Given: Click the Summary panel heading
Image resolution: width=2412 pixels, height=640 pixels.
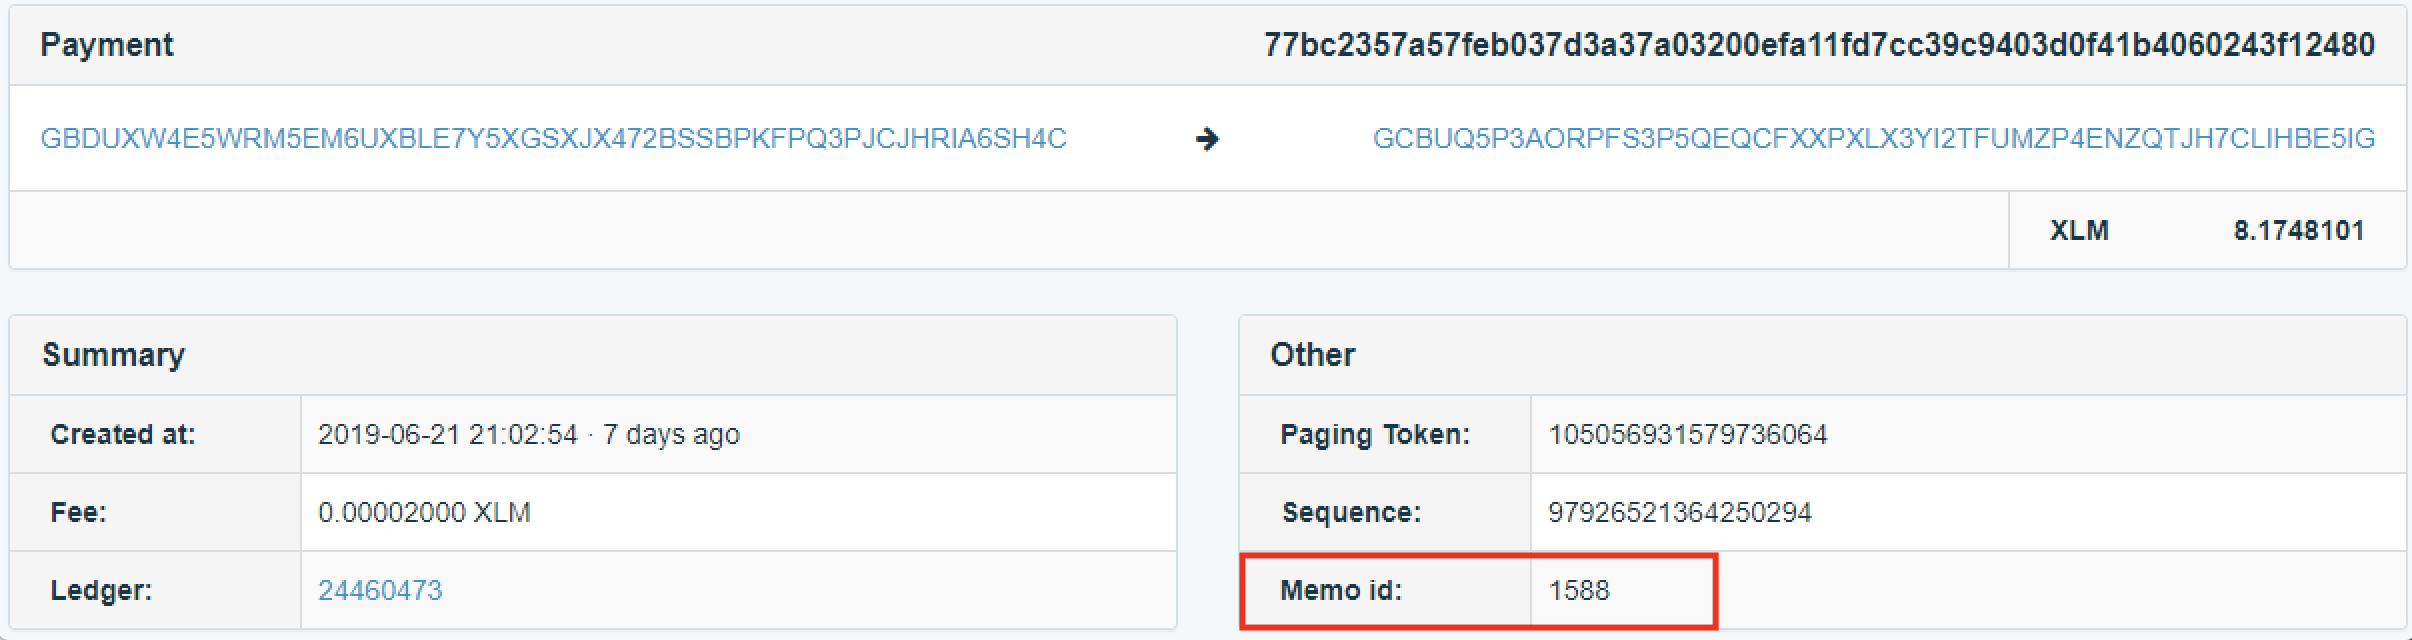Looking at the screenshot, I should point(113,354).
